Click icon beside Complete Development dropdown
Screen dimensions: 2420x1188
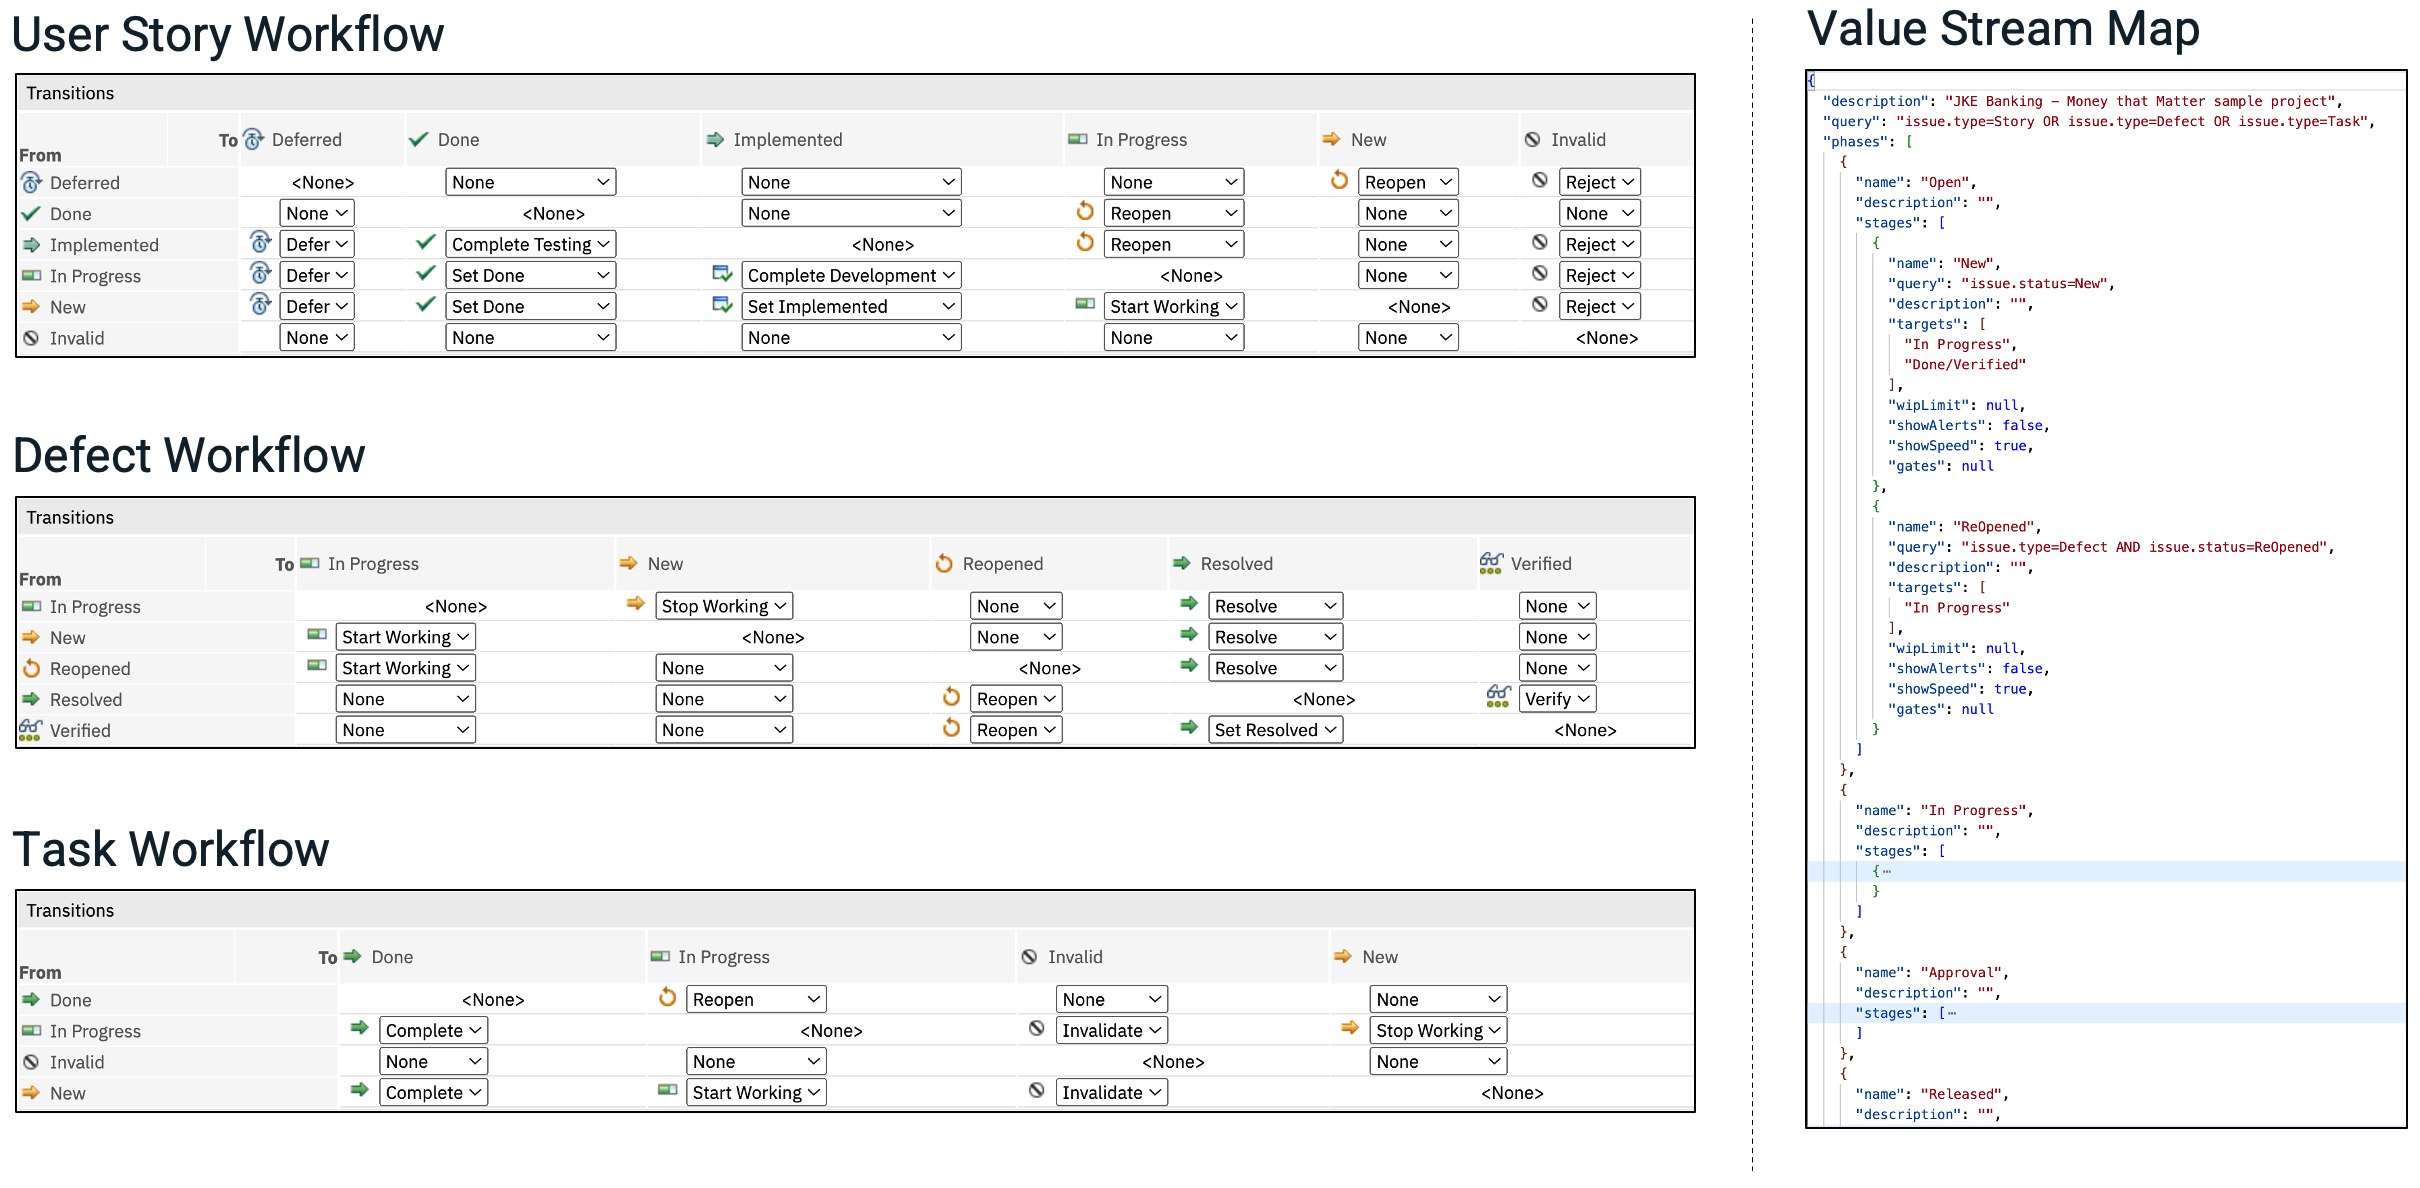coord(722,273)
